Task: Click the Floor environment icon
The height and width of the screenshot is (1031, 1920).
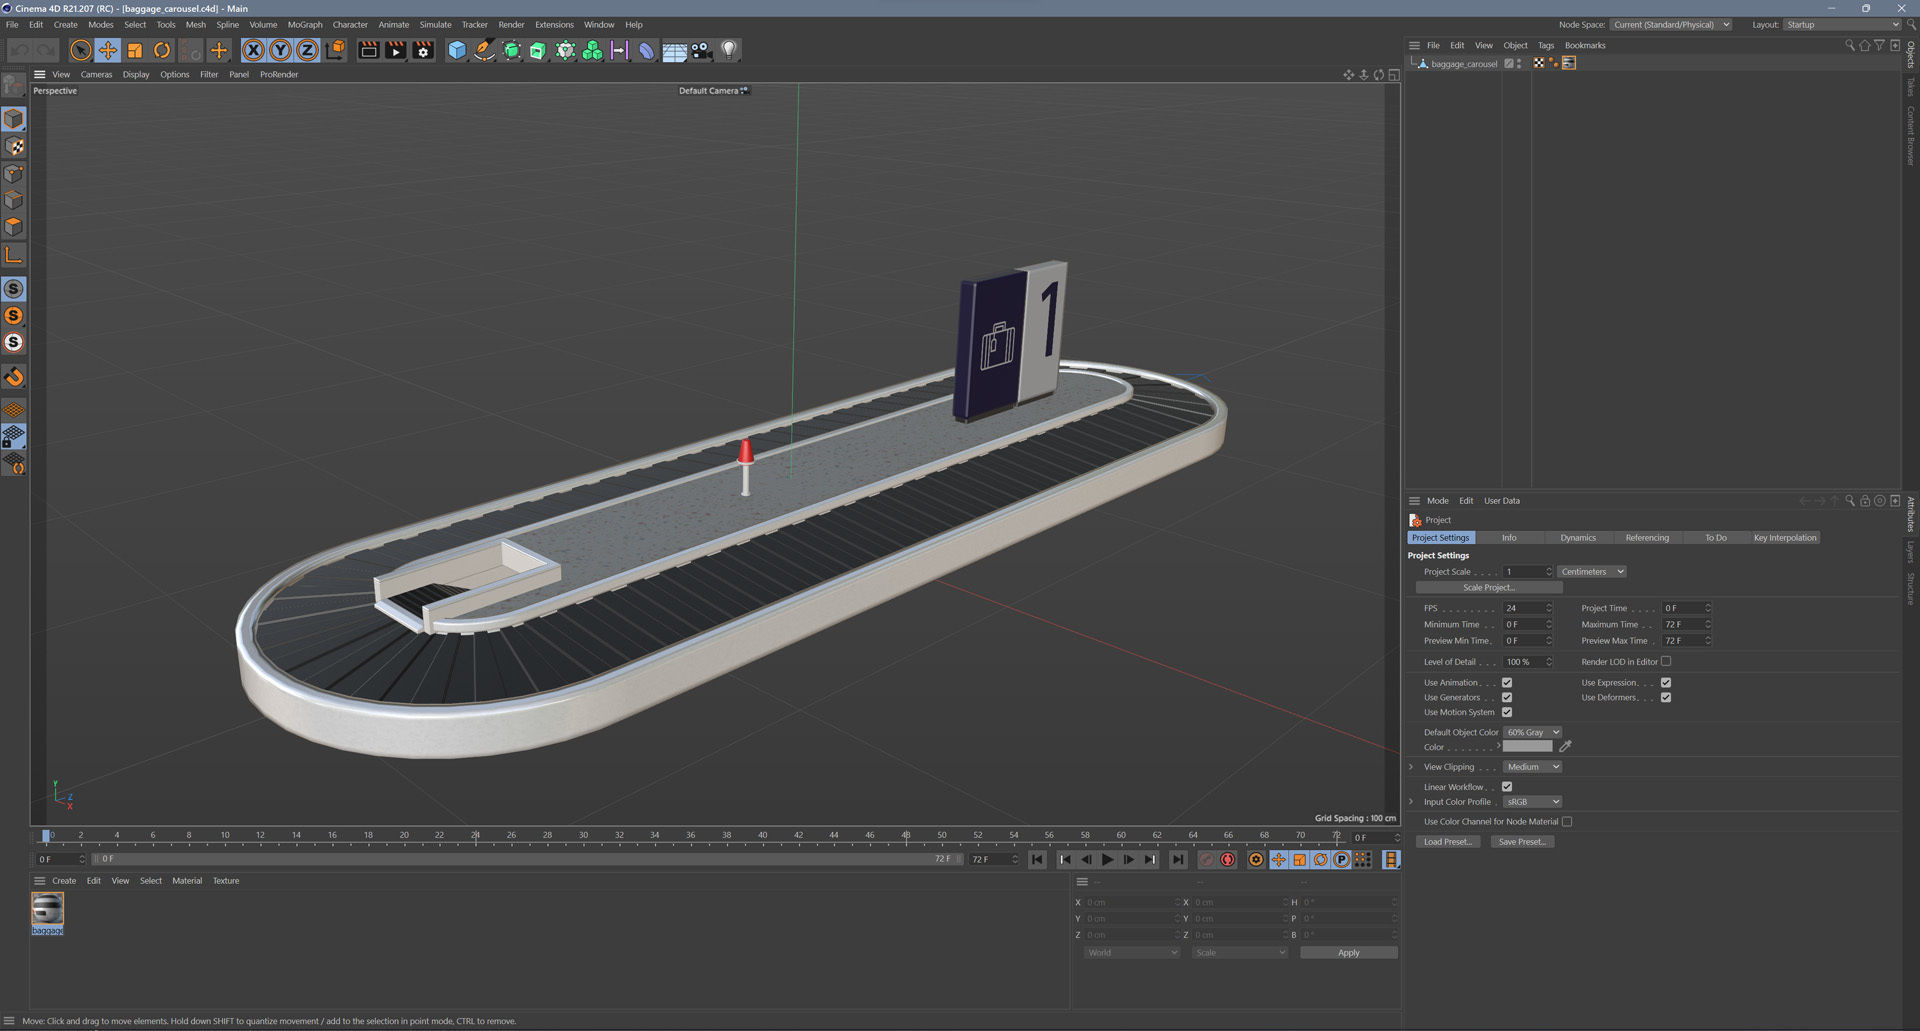Action: (x=674, y=50)
